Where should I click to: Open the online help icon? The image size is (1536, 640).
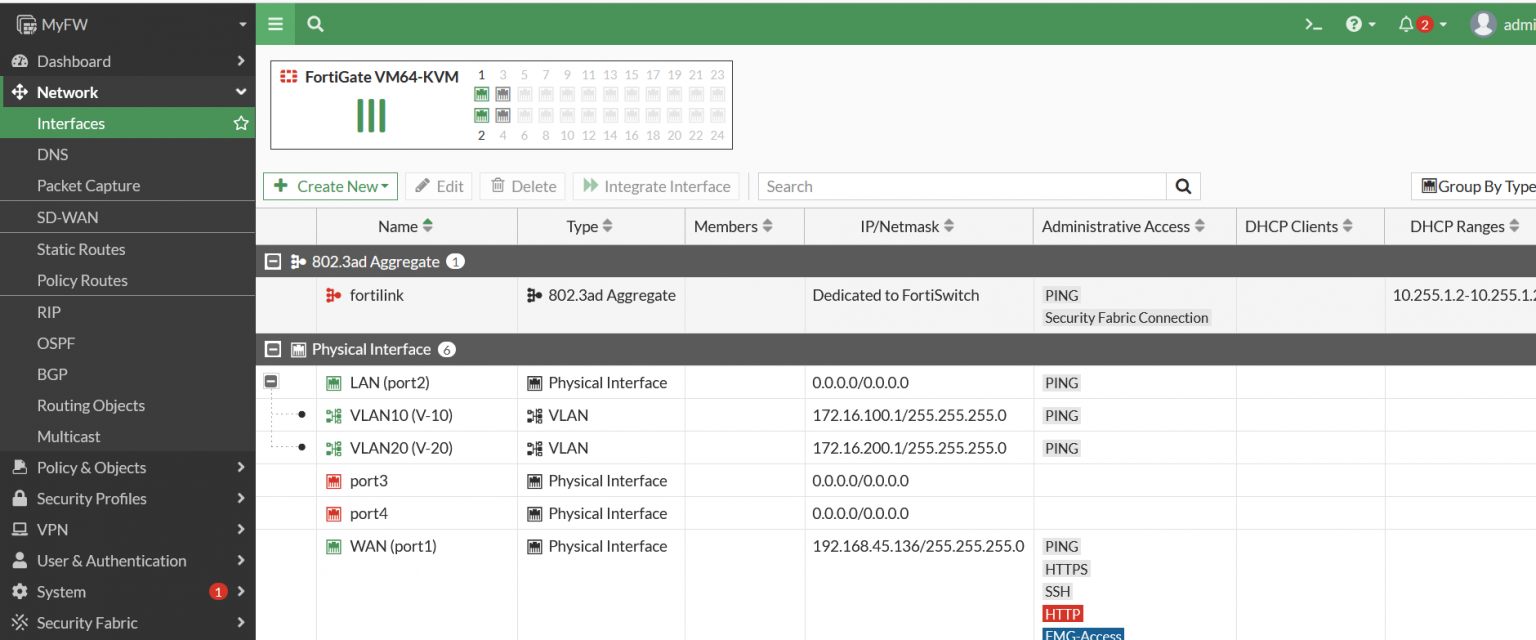click(1356, 23)
